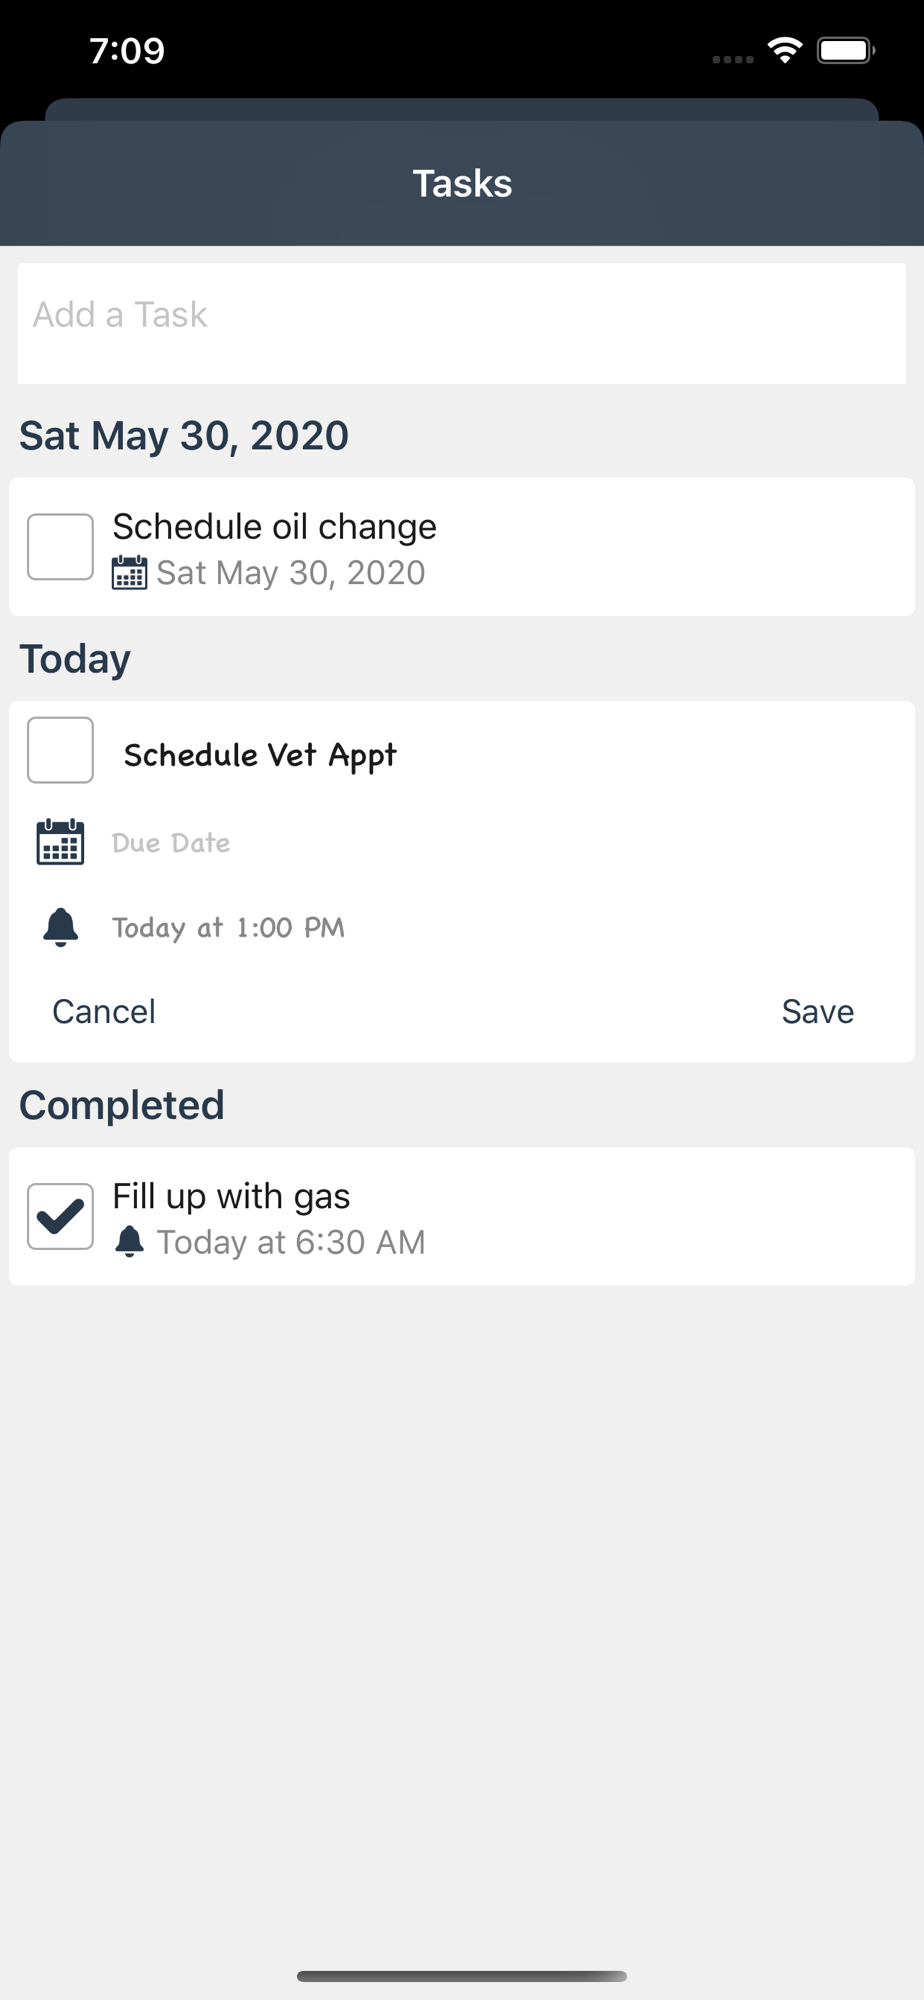Change the Today at 1:00 PM reminder time
This screenshot has height=2000, width=924.
228,928
